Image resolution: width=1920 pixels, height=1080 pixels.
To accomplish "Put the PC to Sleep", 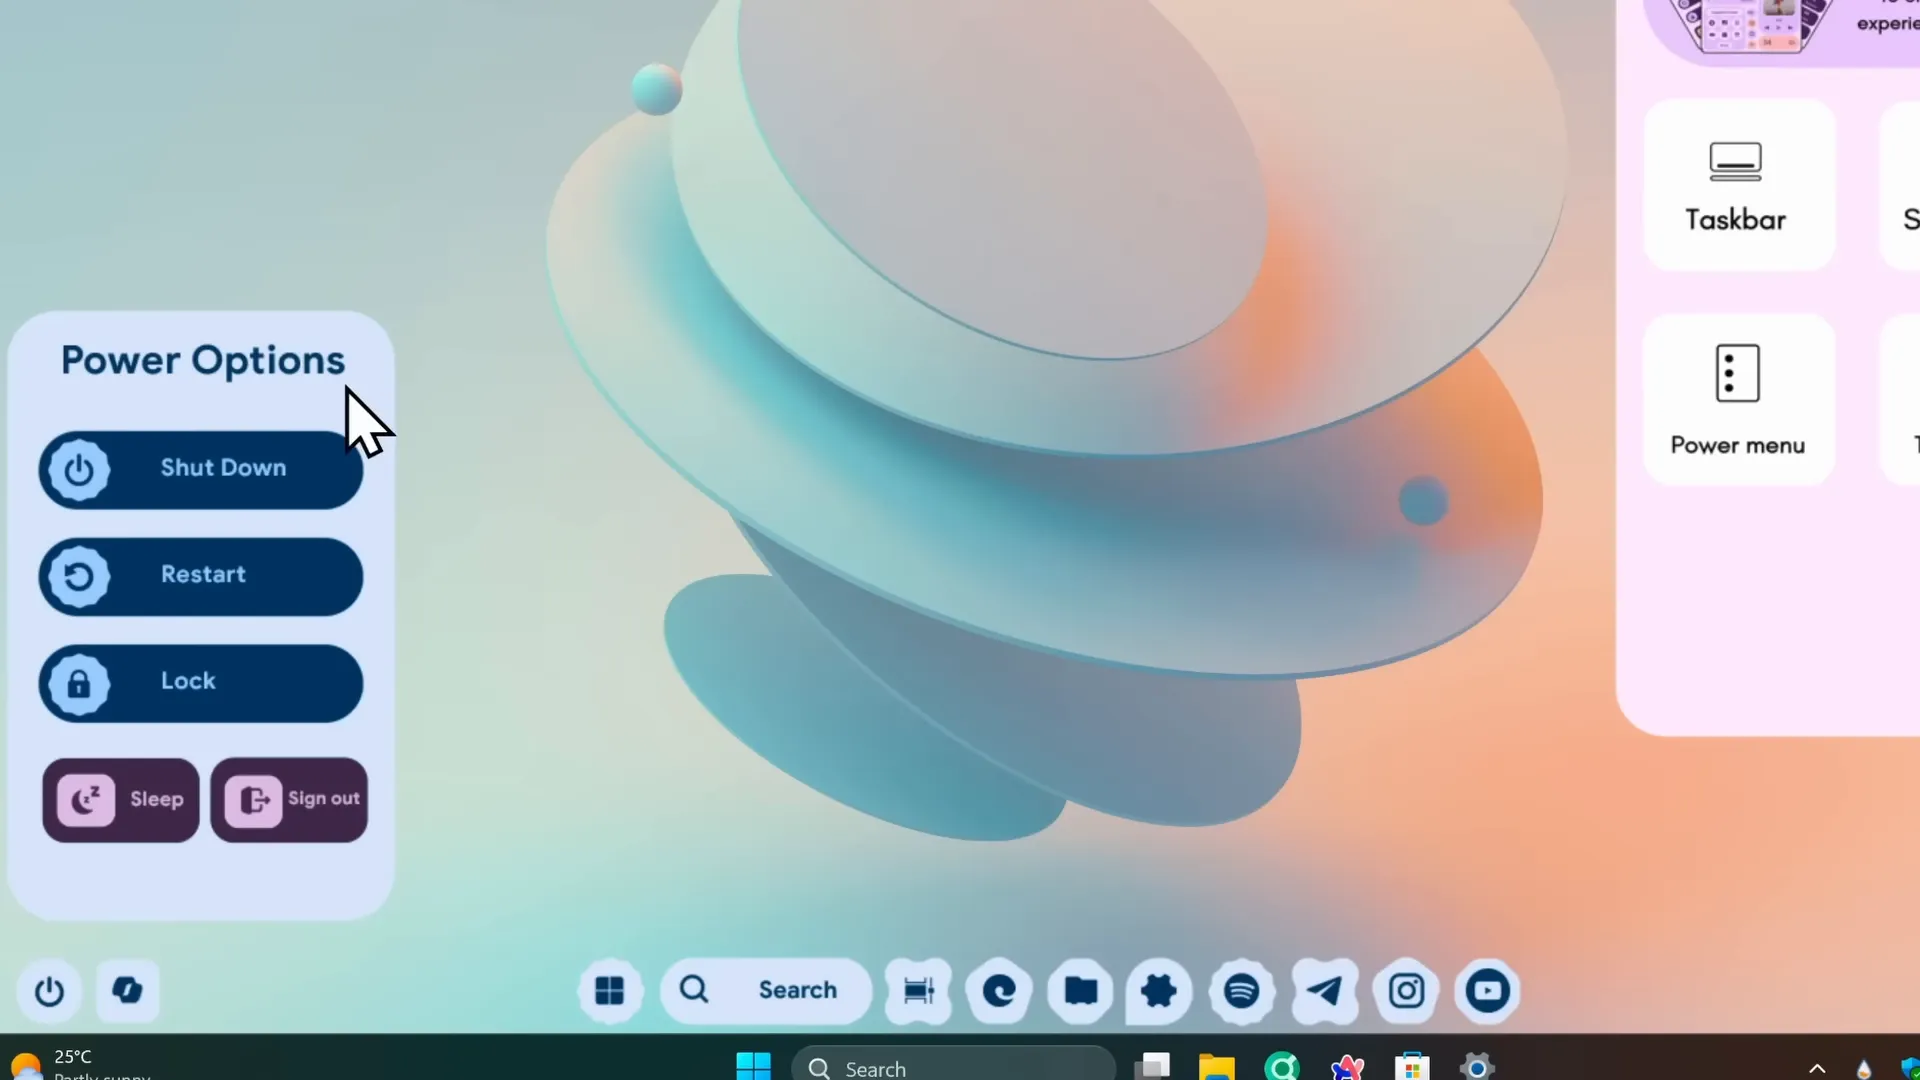I will click(x=121, y=799).
